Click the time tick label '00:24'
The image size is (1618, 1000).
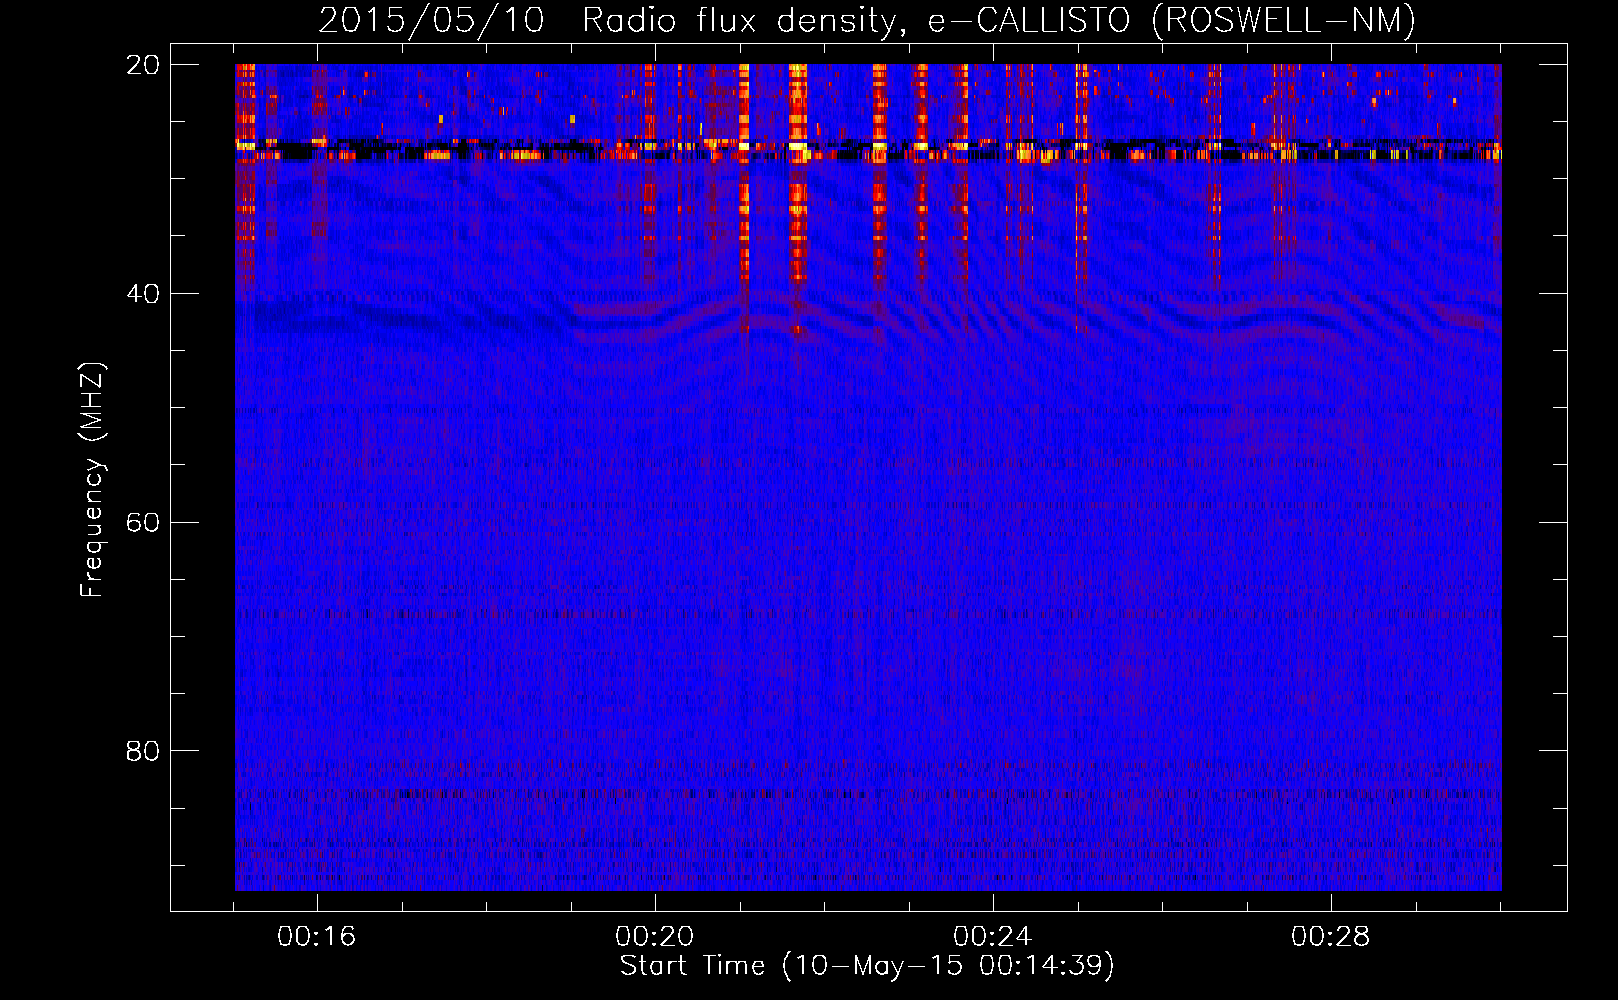click(993, 937)
